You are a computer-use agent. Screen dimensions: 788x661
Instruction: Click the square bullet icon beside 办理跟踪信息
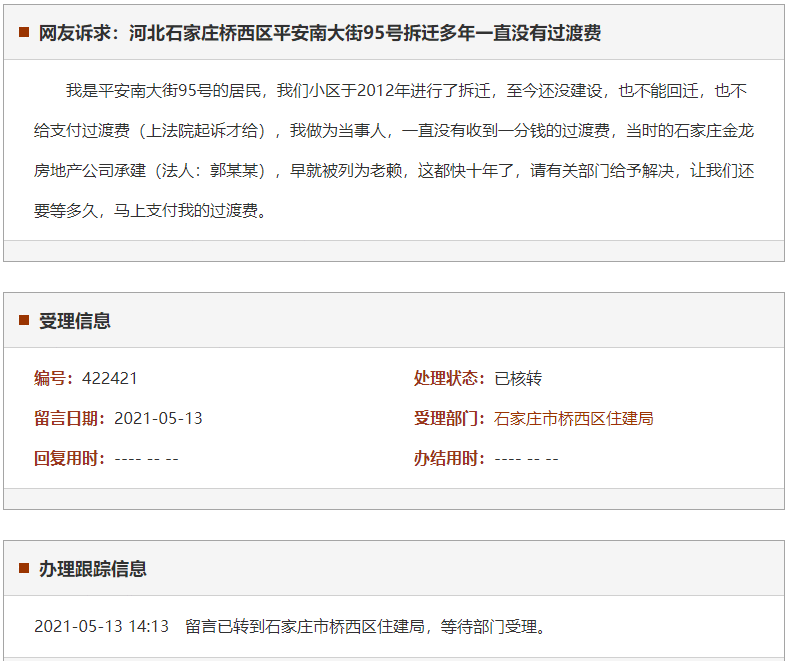24,569
